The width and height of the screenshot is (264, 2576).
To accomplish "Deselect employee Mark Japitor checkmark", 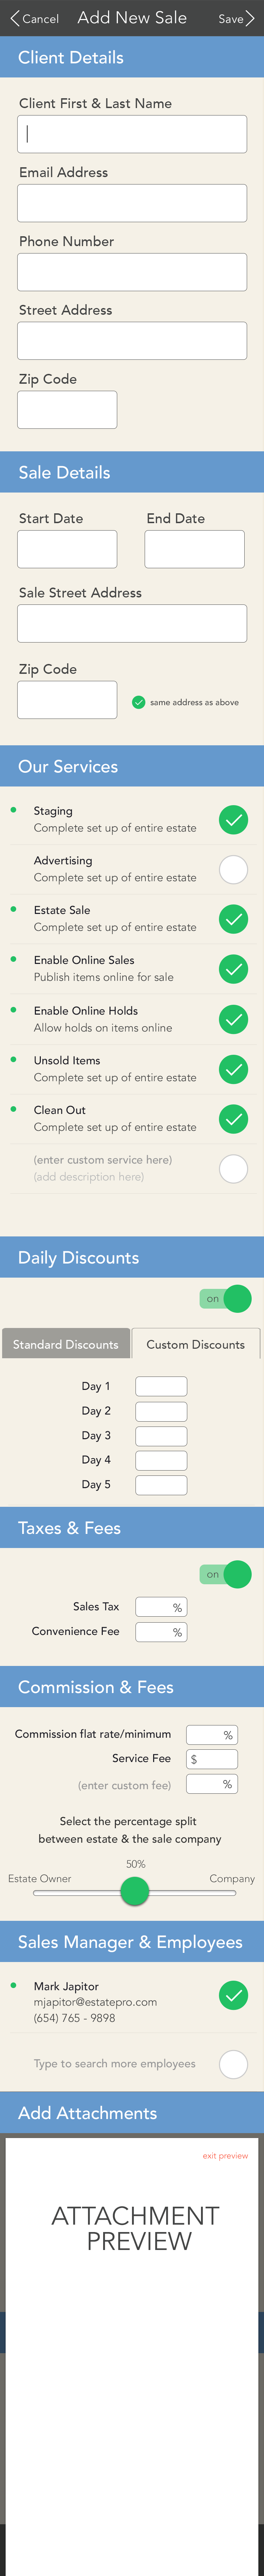I will coord(233,1995).
